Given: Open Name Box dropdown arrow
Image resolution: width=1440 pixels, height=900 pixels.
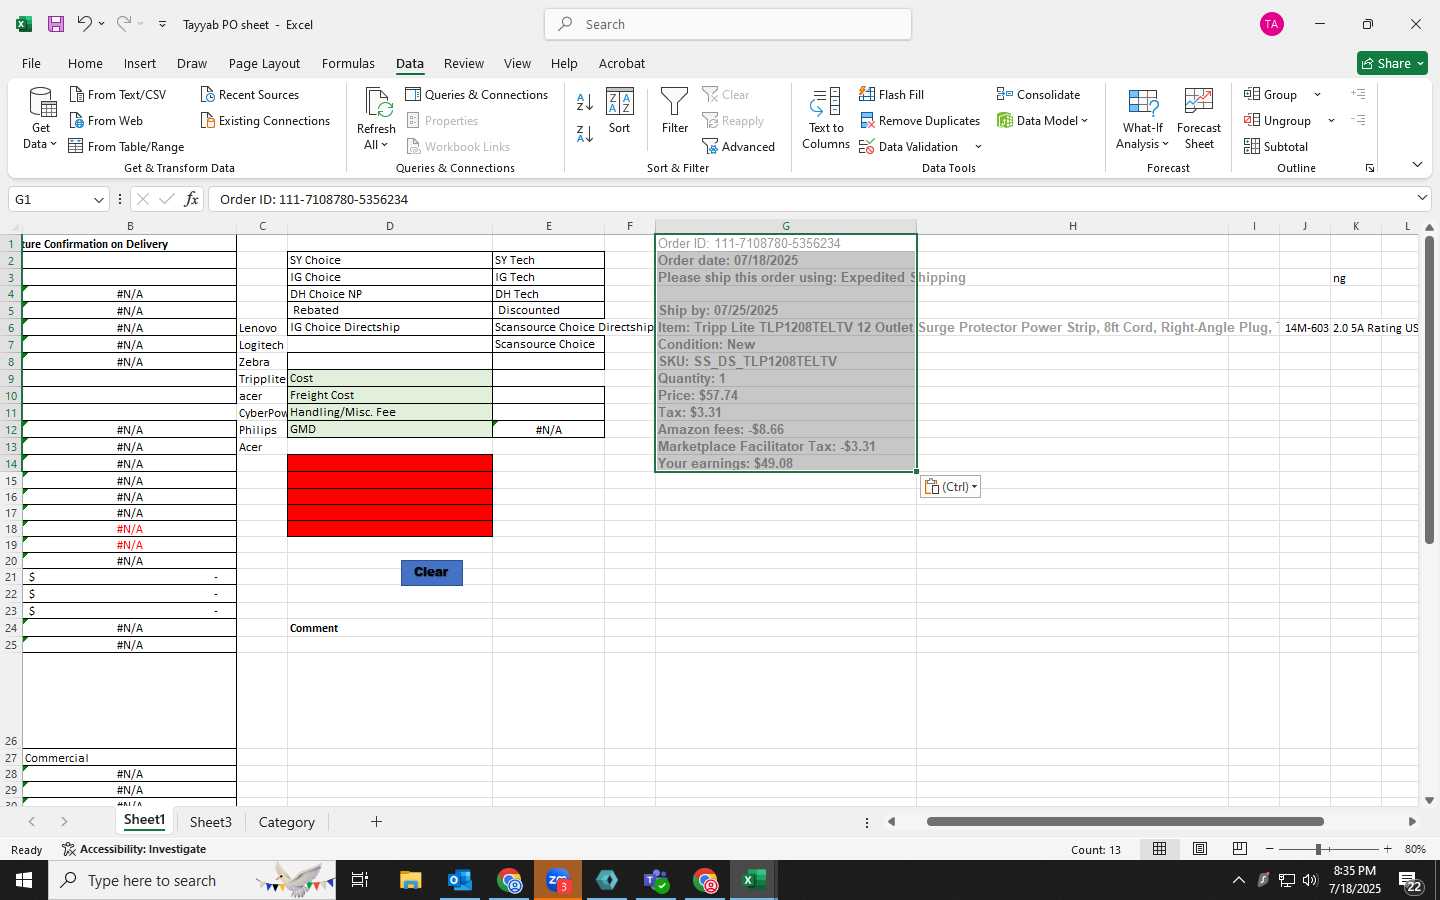Looking at the screenshot, I should (98, 200).
